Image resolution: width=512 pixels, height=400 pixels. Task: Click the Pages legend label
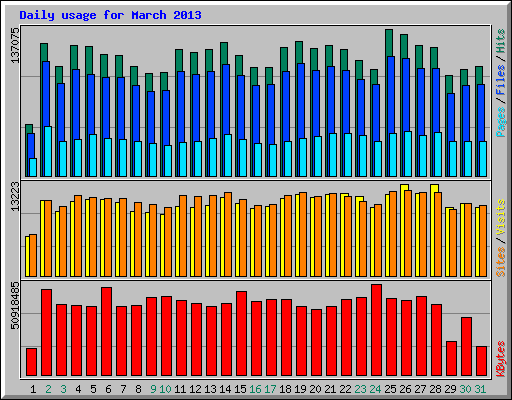point(501,122)
